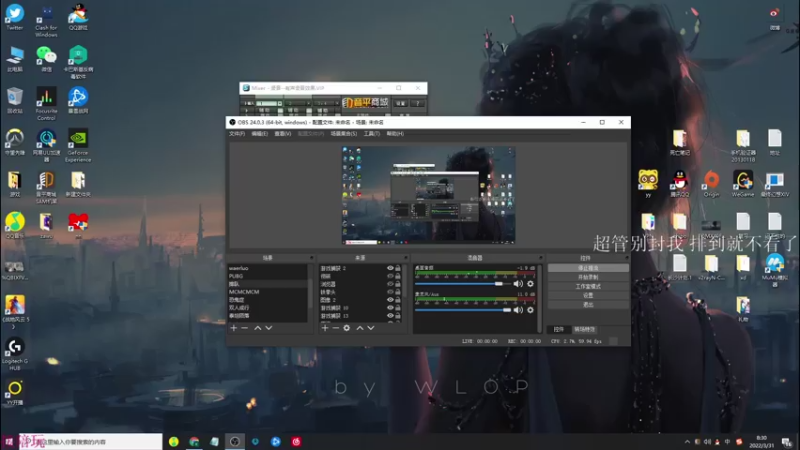Open Logitech G HUB desktop icon
Screen dimensions: 800x450
pos(15,354)
